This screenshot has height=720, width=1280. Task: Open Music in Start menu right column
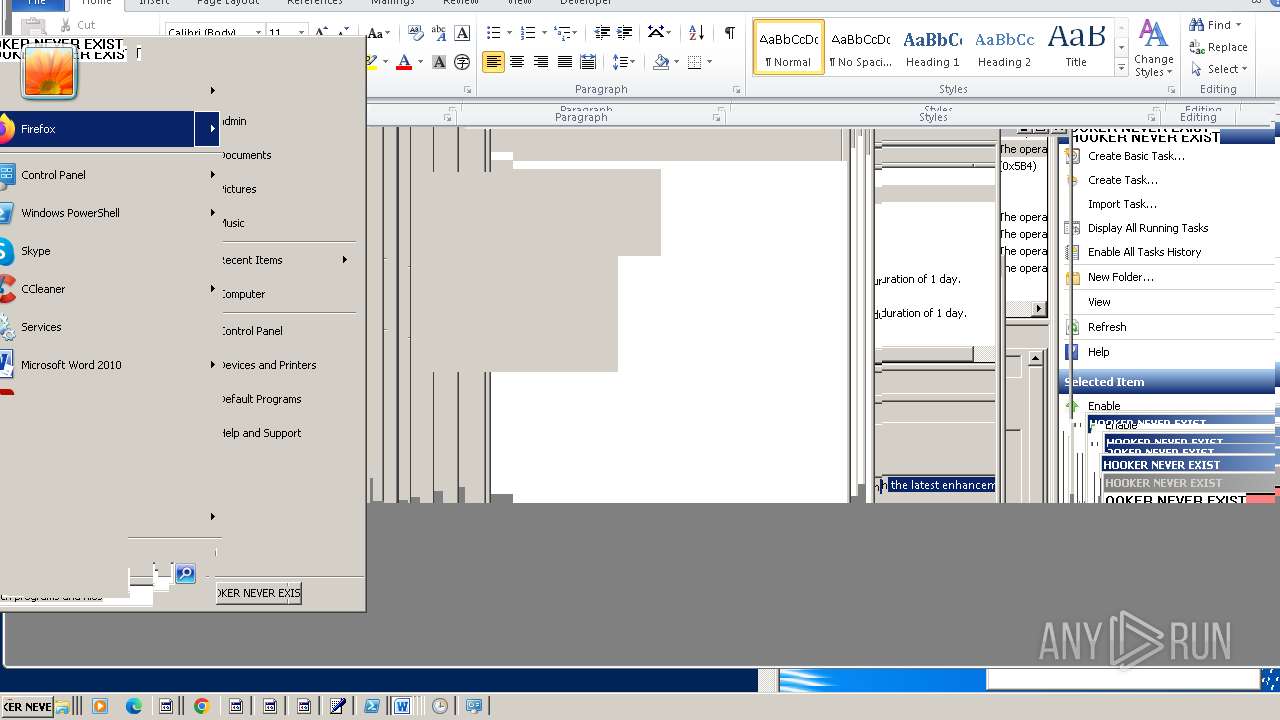point(233,223)
